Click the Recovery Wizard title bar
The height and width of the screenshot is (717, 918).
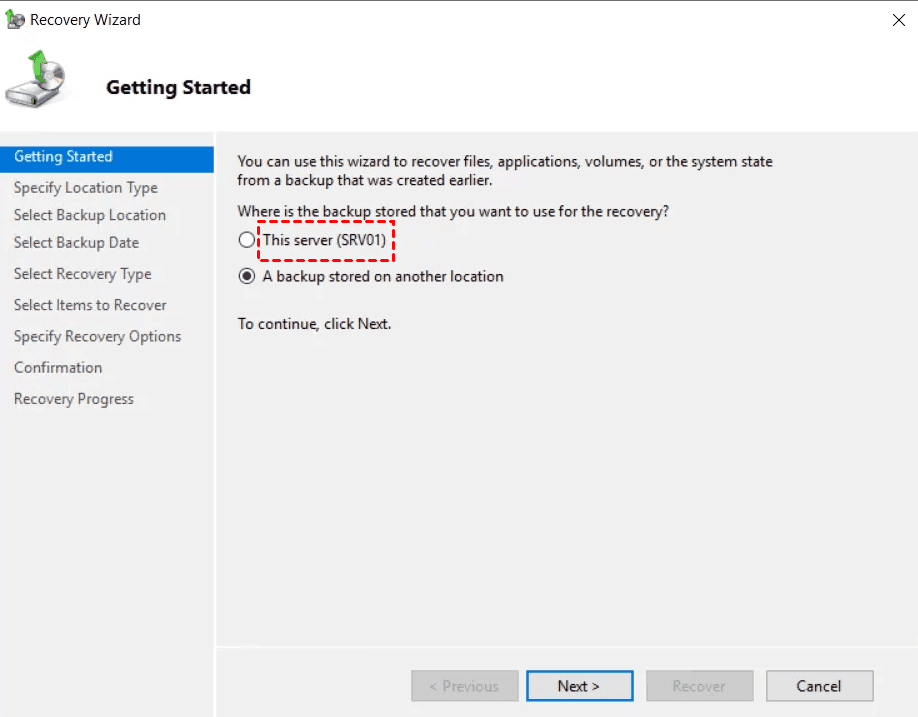pos(450,19)
